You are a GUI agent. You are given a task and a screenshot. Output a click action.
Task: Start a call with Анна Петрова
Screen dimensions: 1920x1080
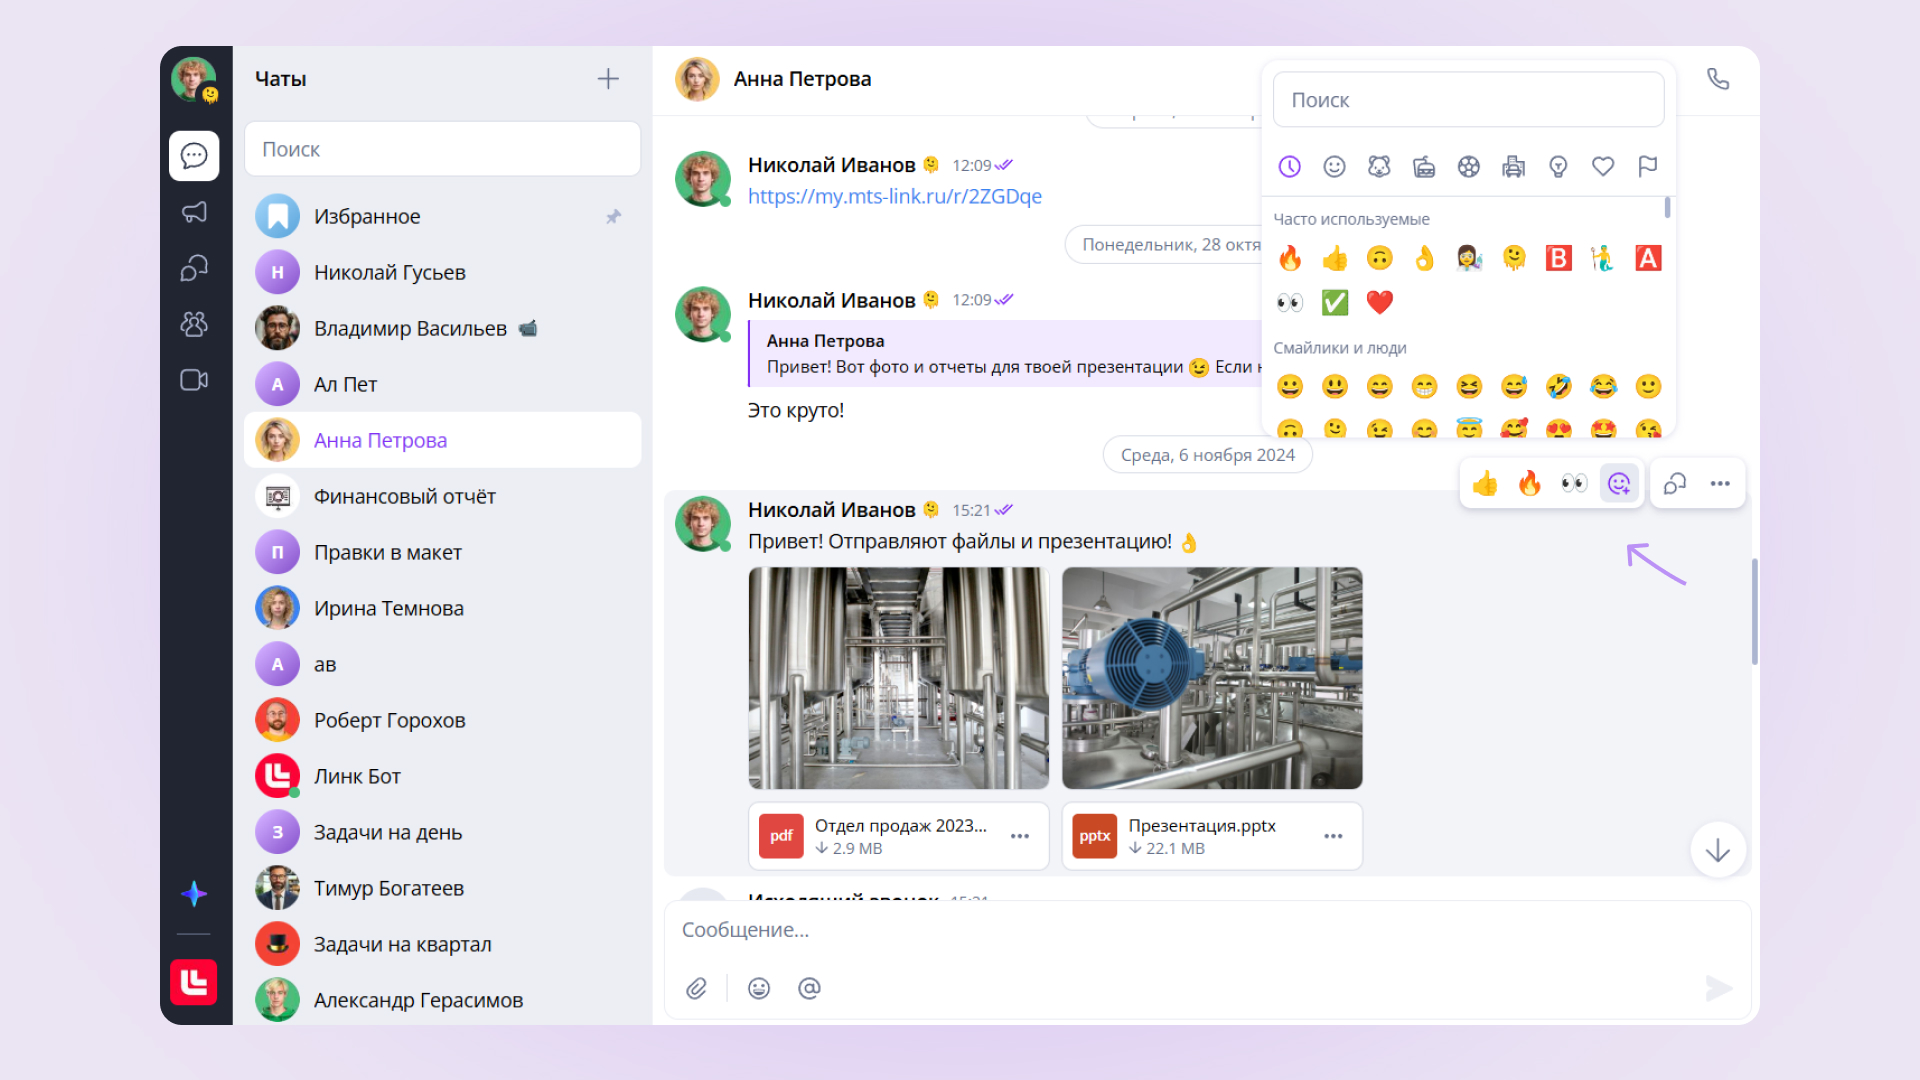pyautogui.click(x=1718, y=79)
